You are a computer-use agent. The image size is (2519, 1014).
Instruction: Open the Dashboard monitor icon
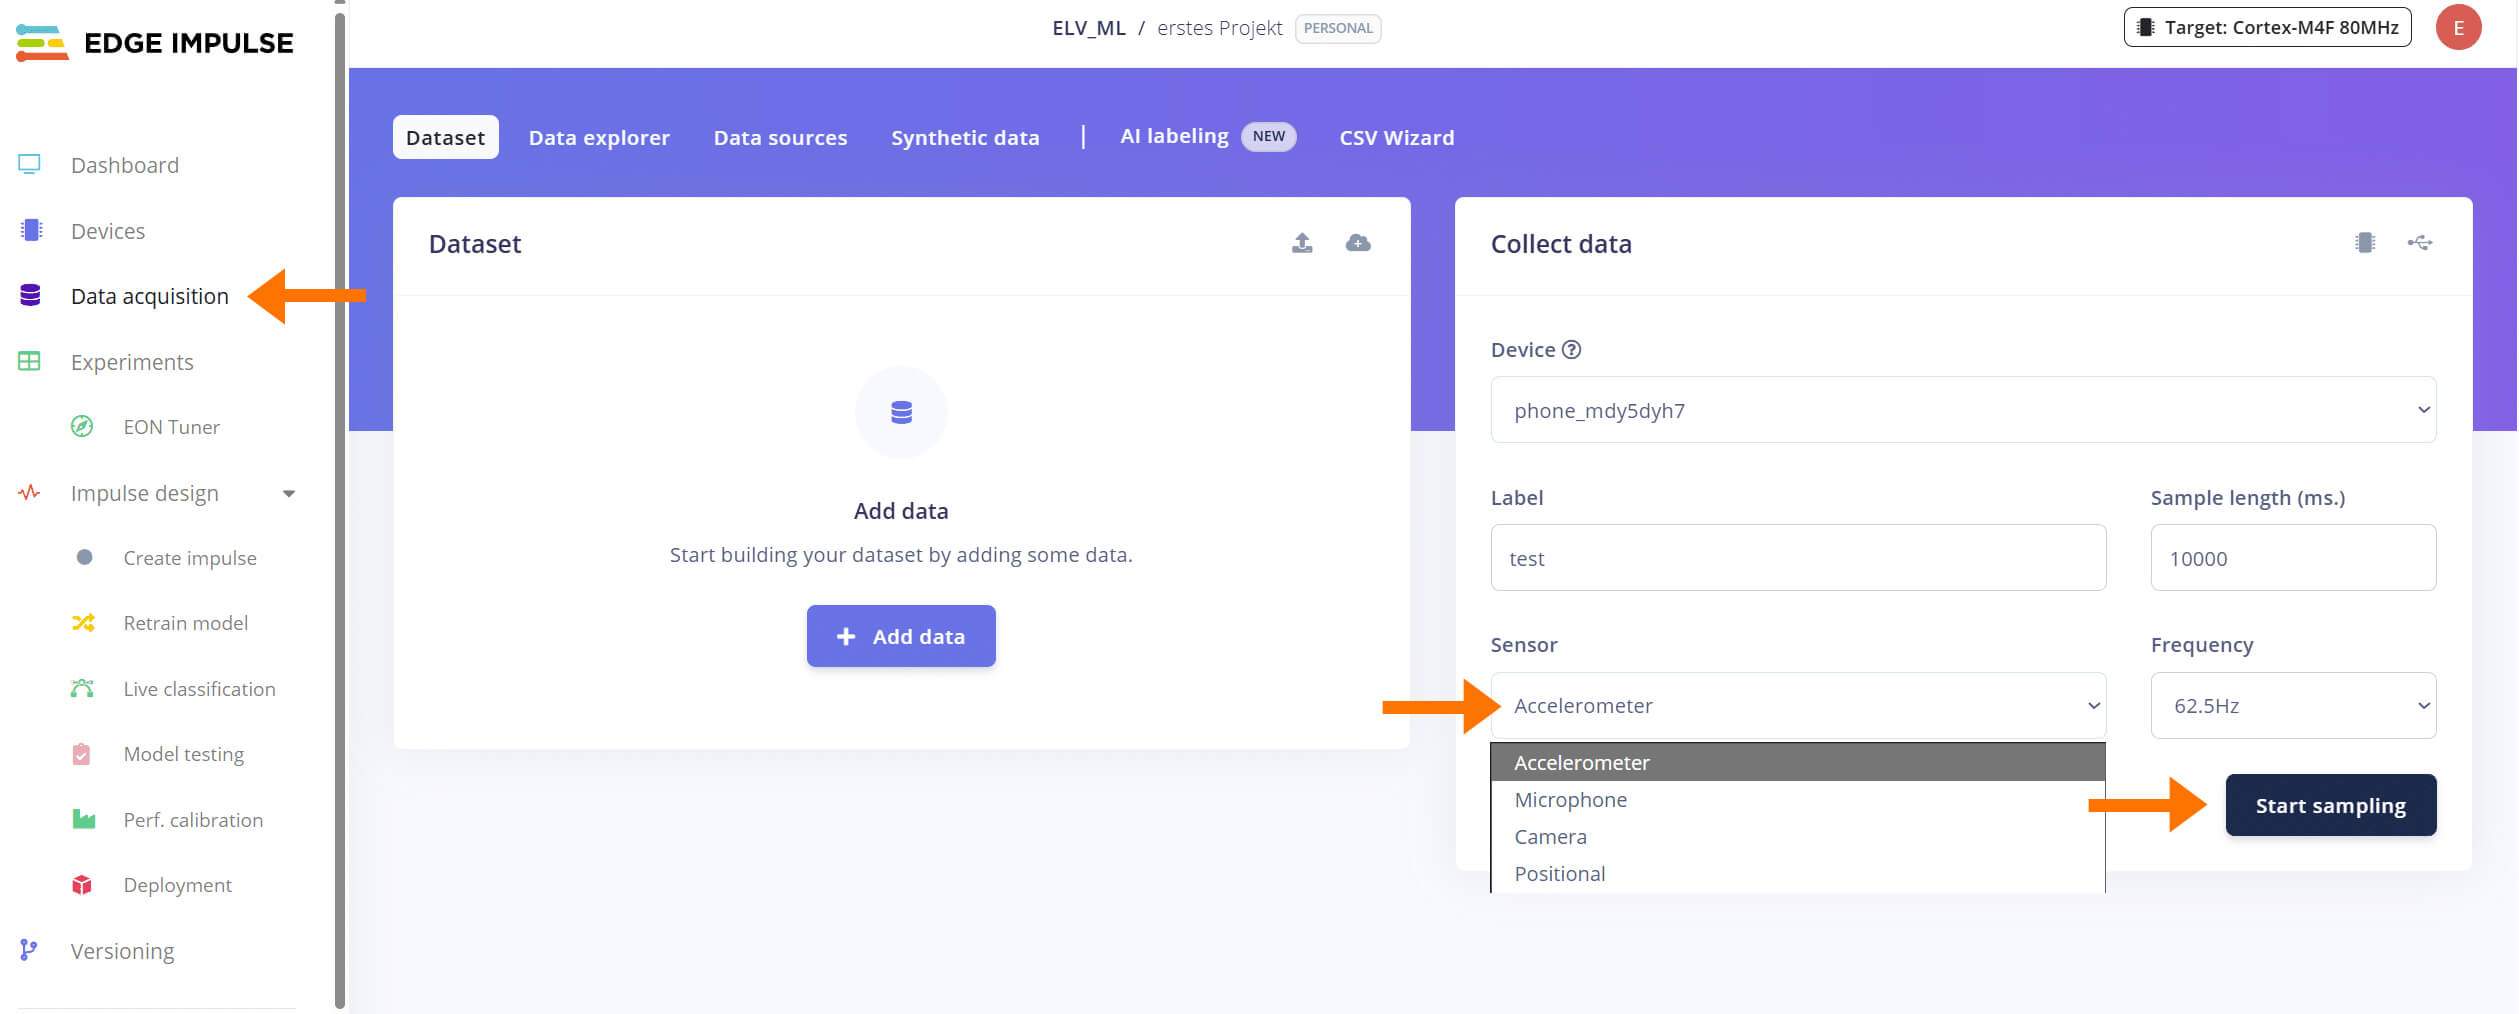(x=29, y=164)
